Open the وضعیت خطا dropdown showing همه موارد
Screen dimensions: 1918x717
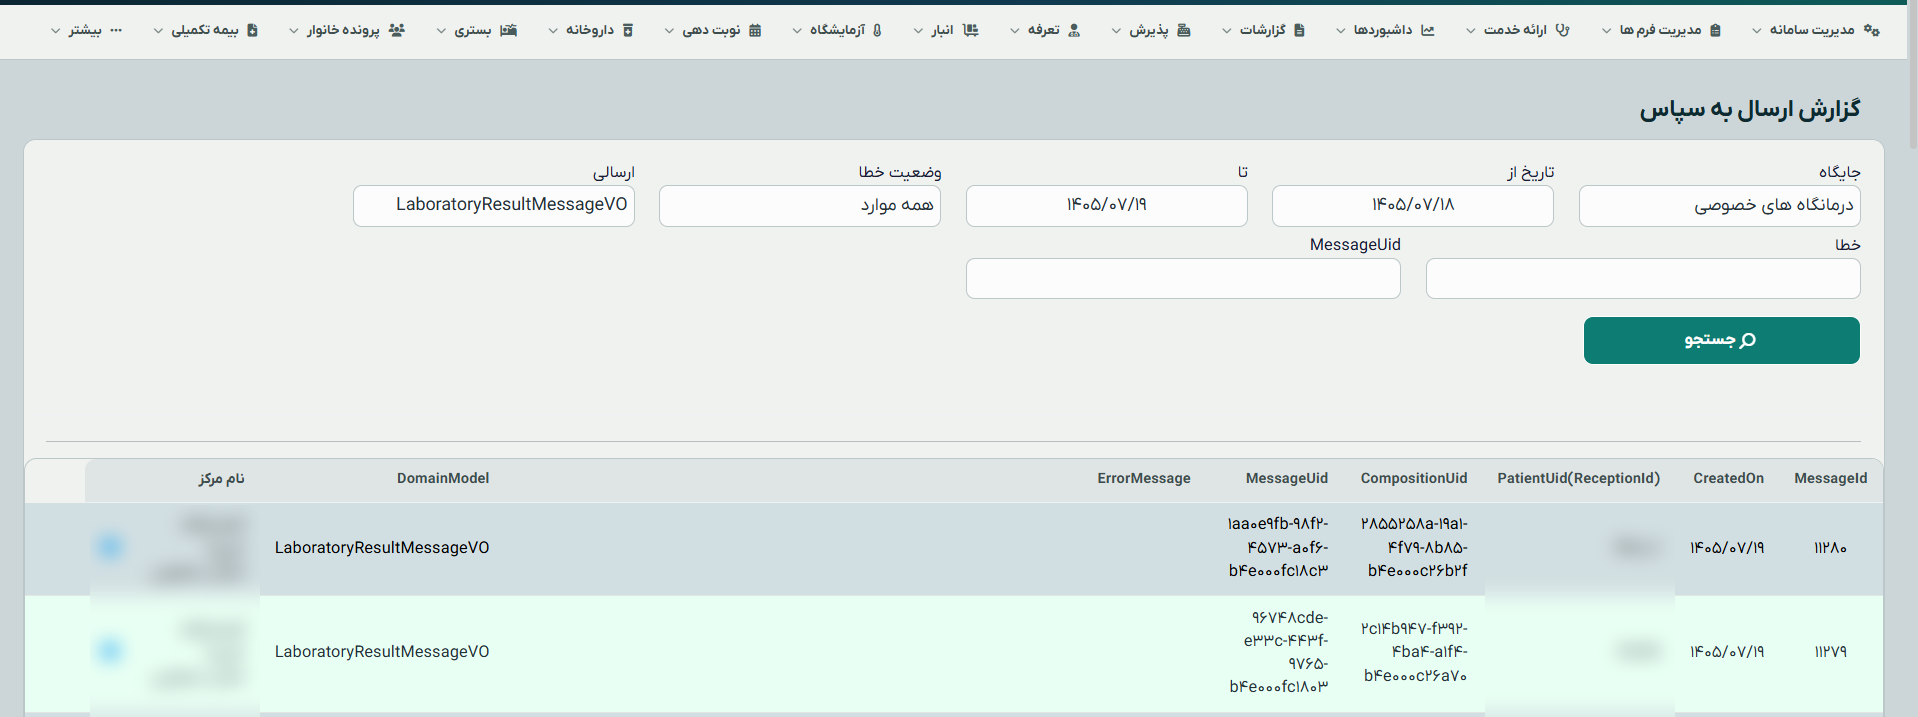[800, 206]
